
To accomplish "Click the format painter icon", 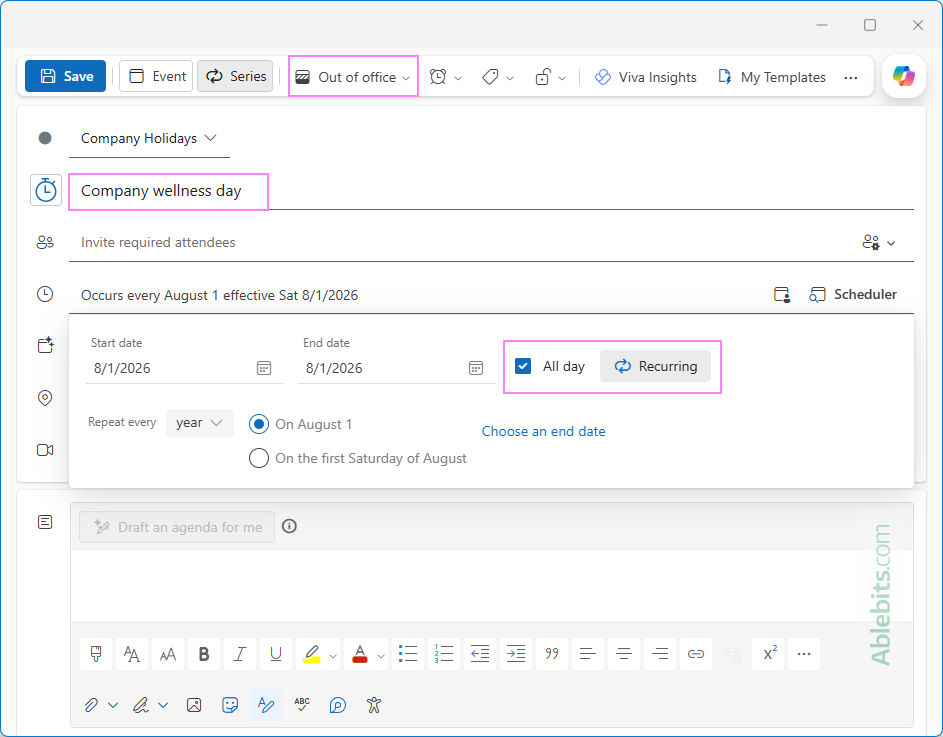I will click(x=96, y=654).
